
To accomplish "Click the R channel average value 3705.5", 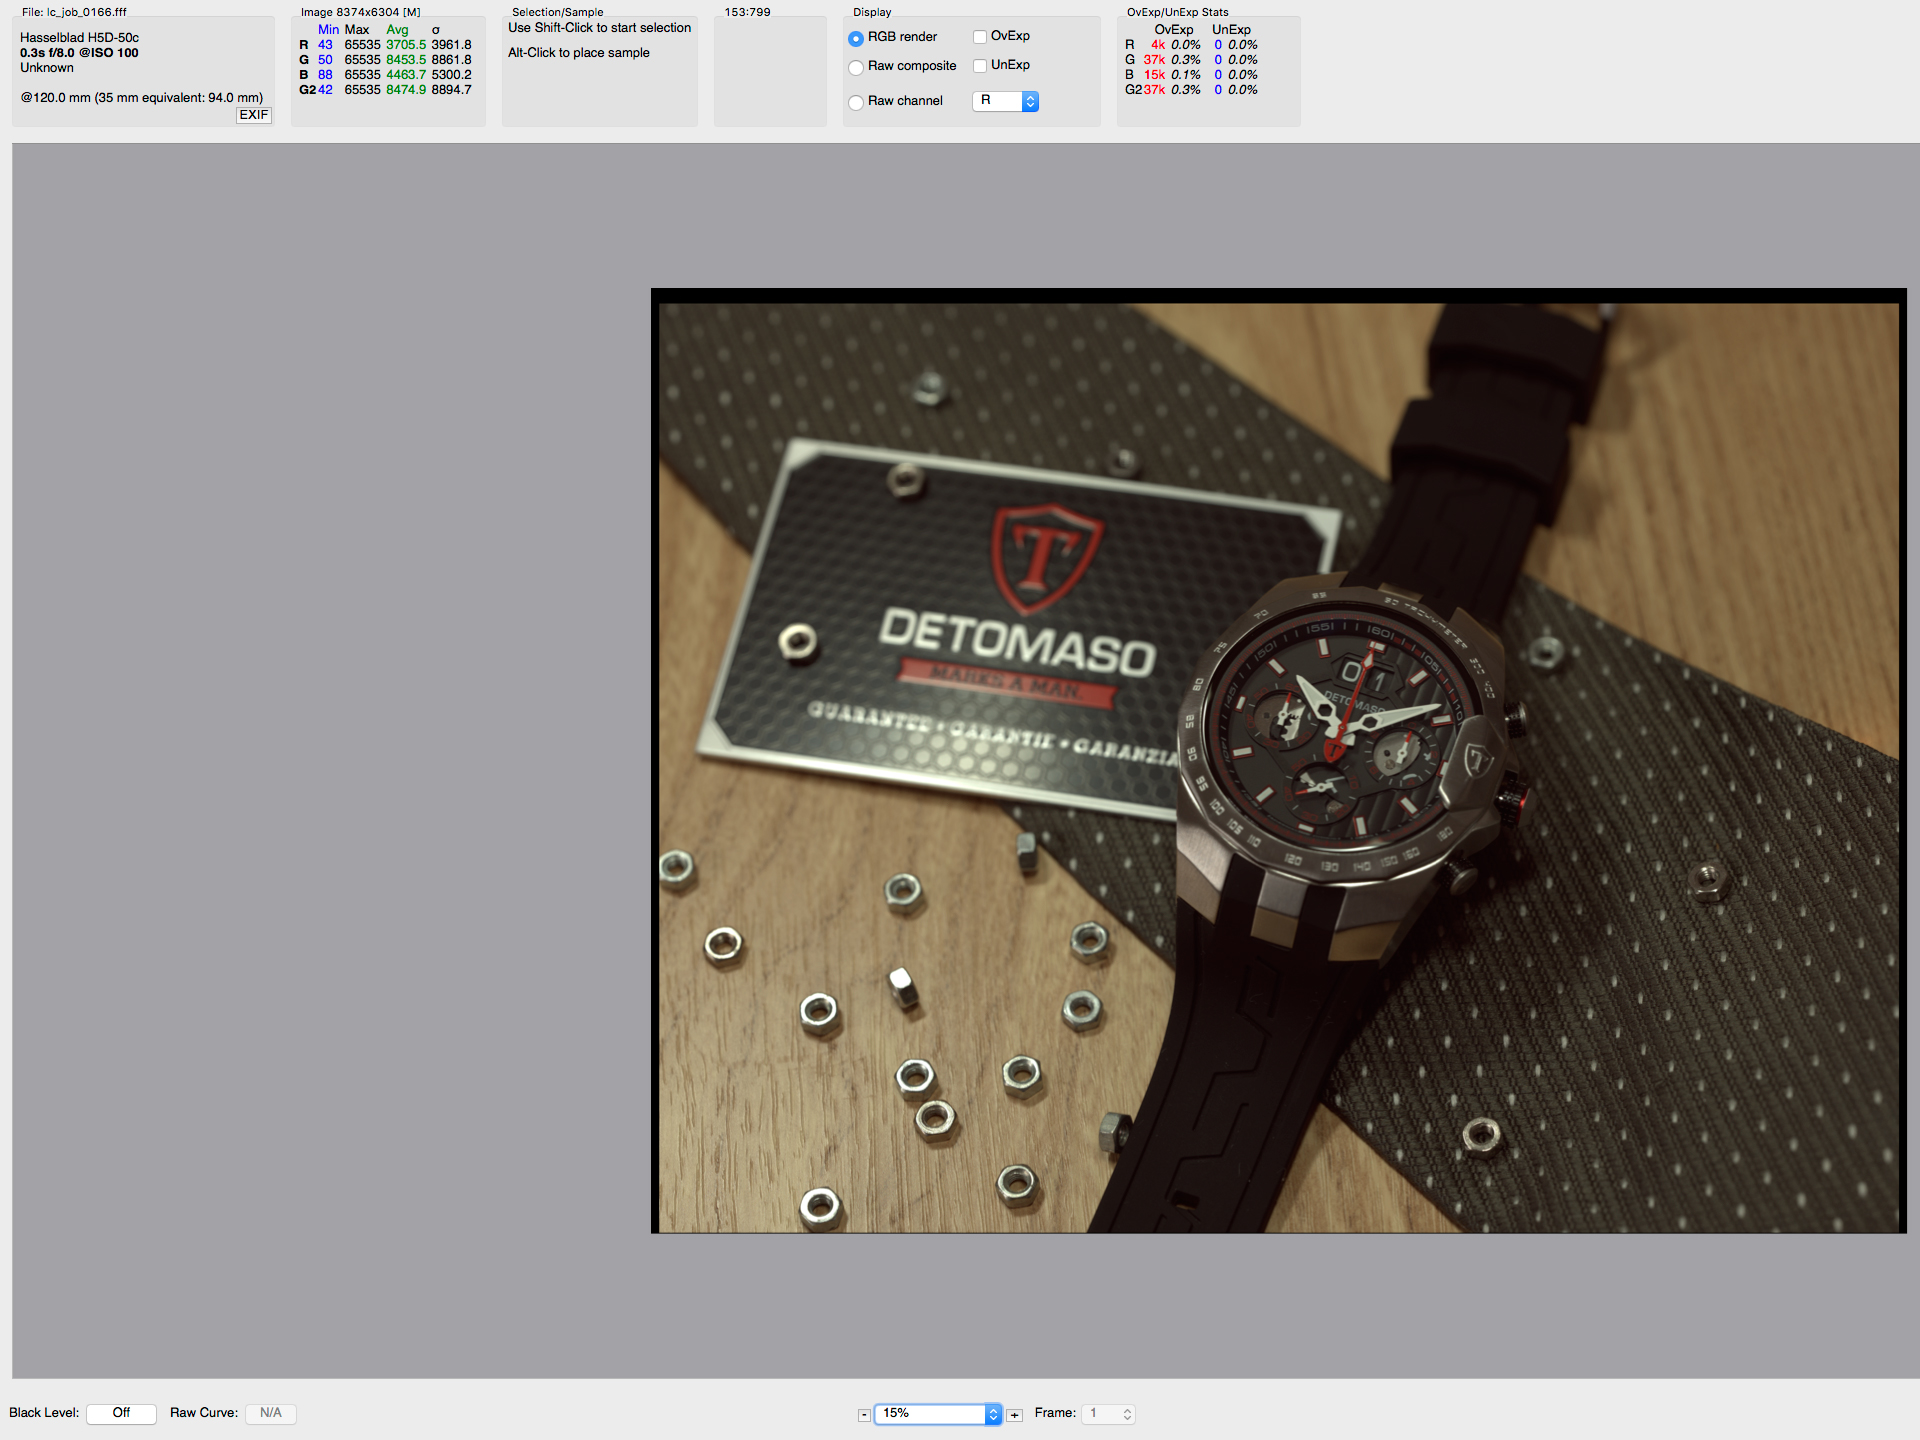I will pyautogui.click(x=406, y=45).
